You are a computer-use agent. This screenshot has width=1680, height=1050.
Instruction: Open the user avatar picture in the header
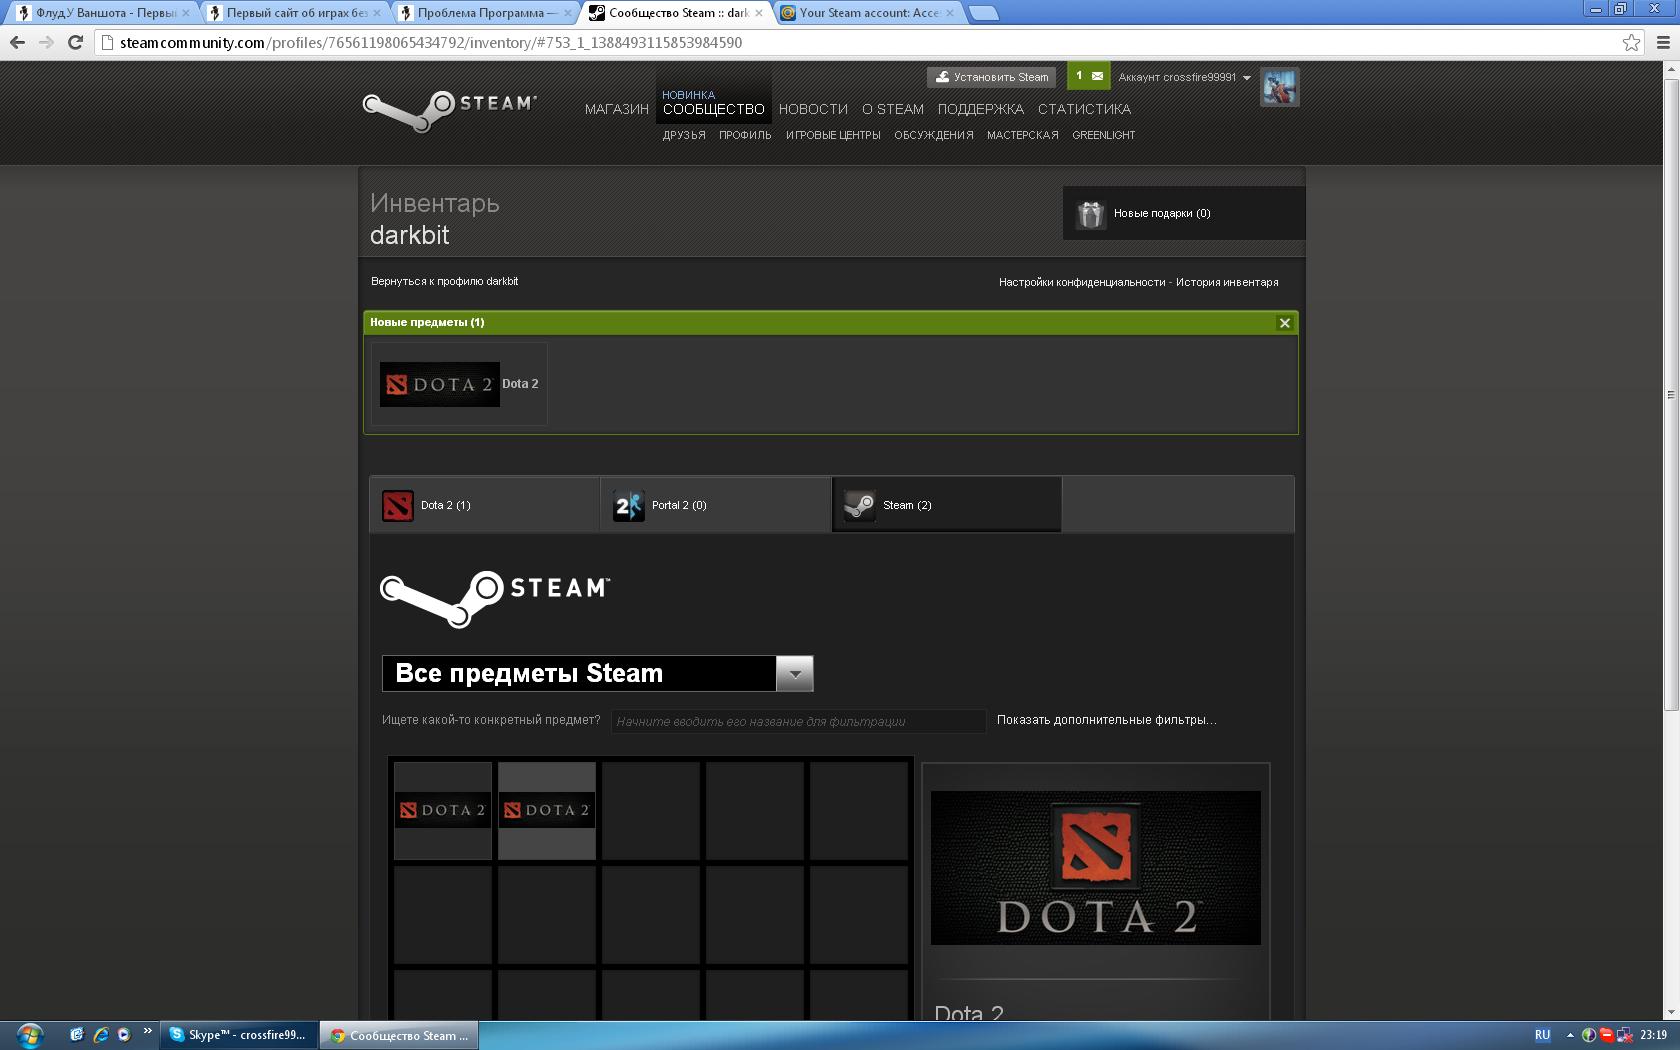click(1279, 87)
